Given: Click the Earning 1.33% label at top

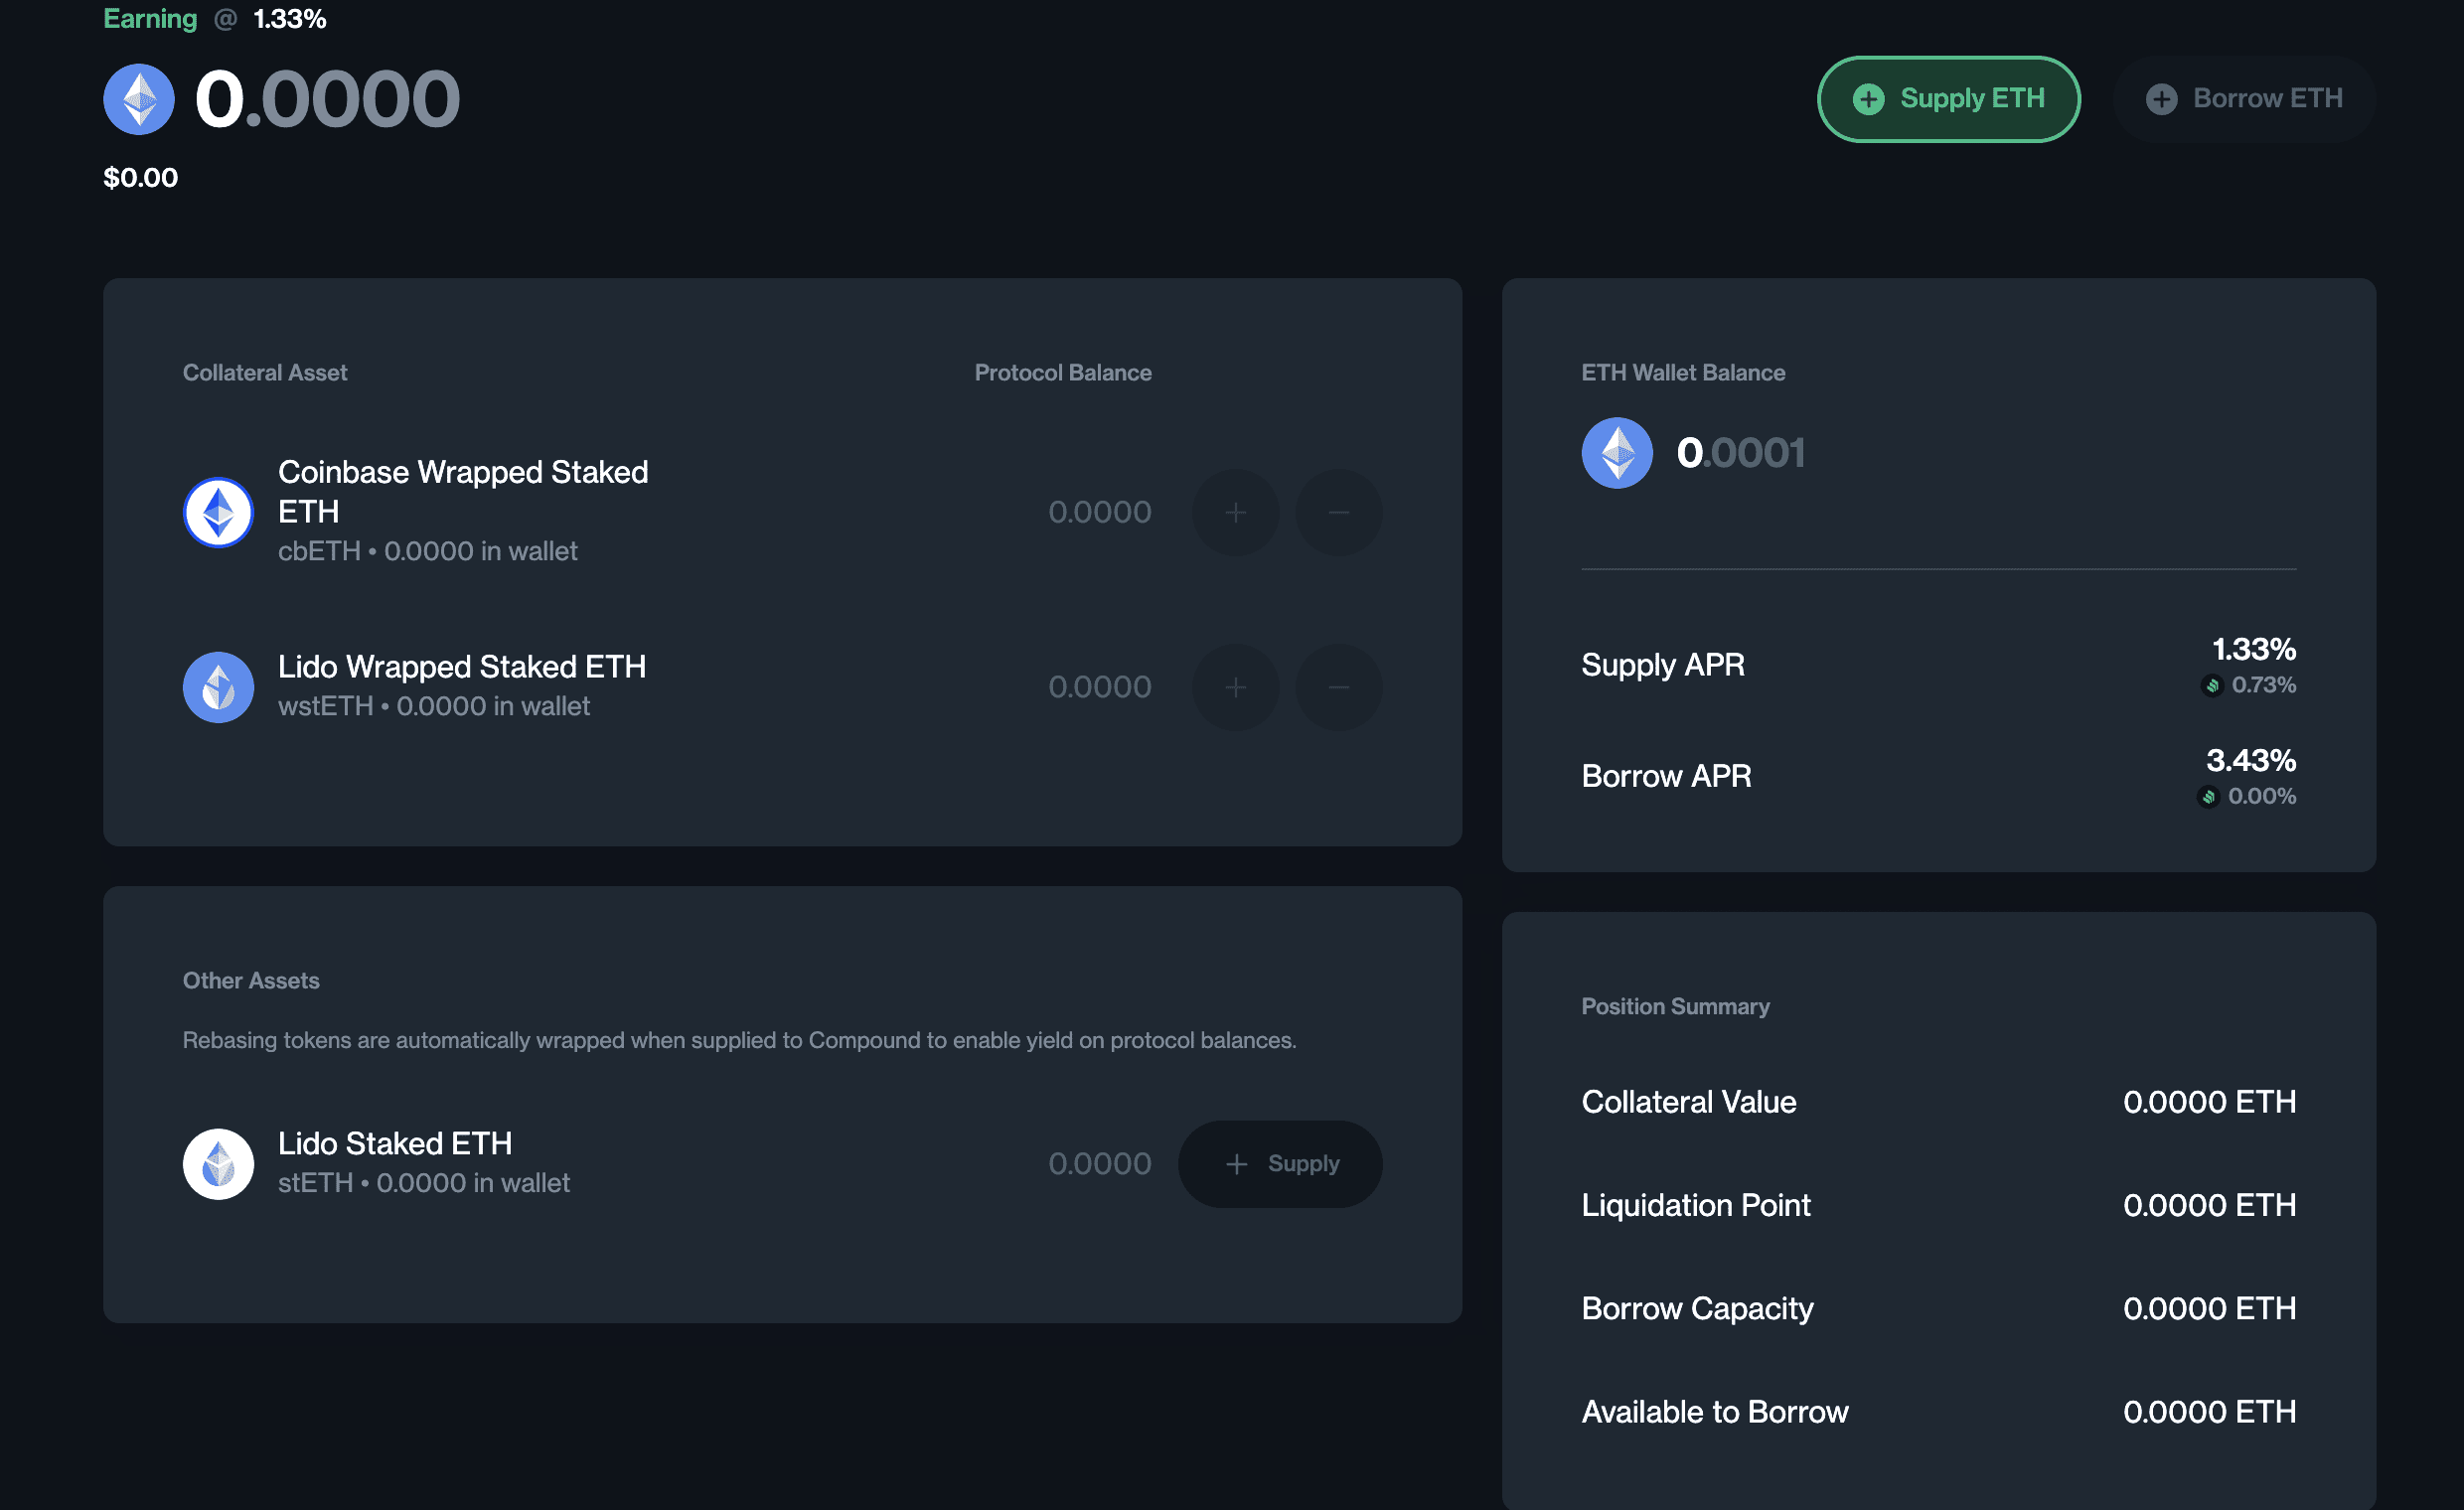Looking at the screenshot, I should (215, 19).
